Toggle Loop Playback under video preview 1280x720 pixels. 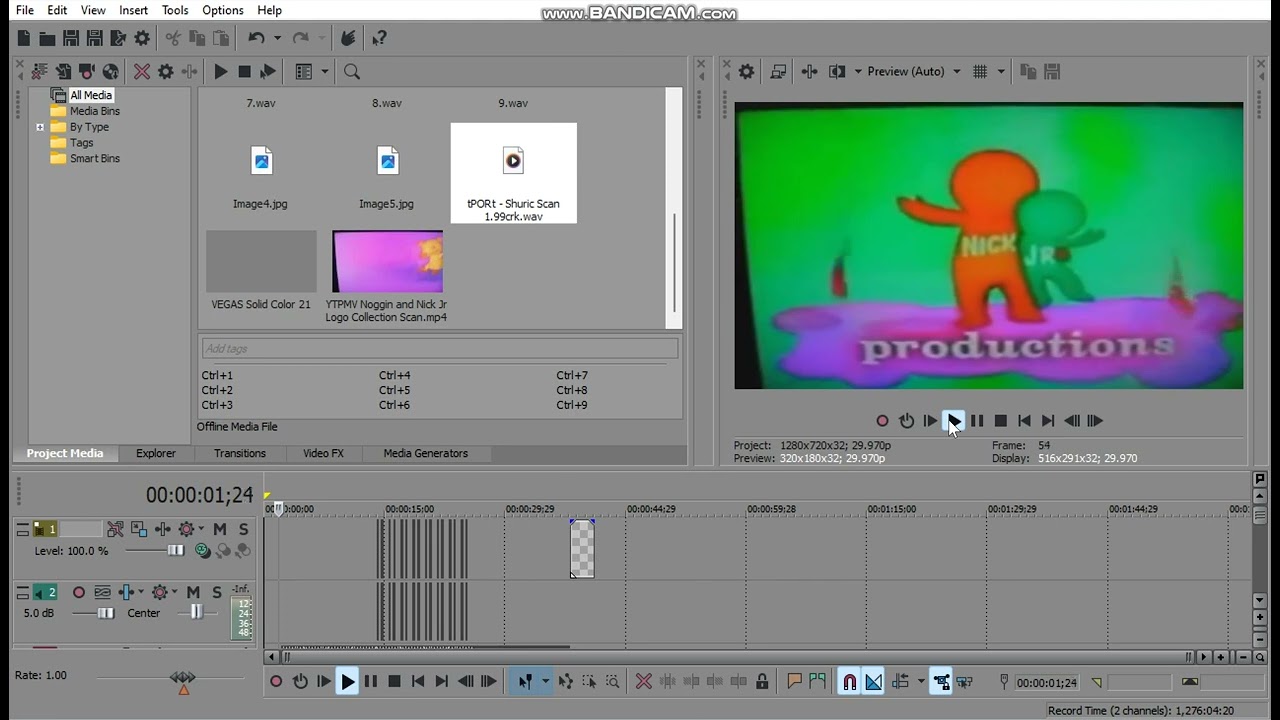coord(906,421)
